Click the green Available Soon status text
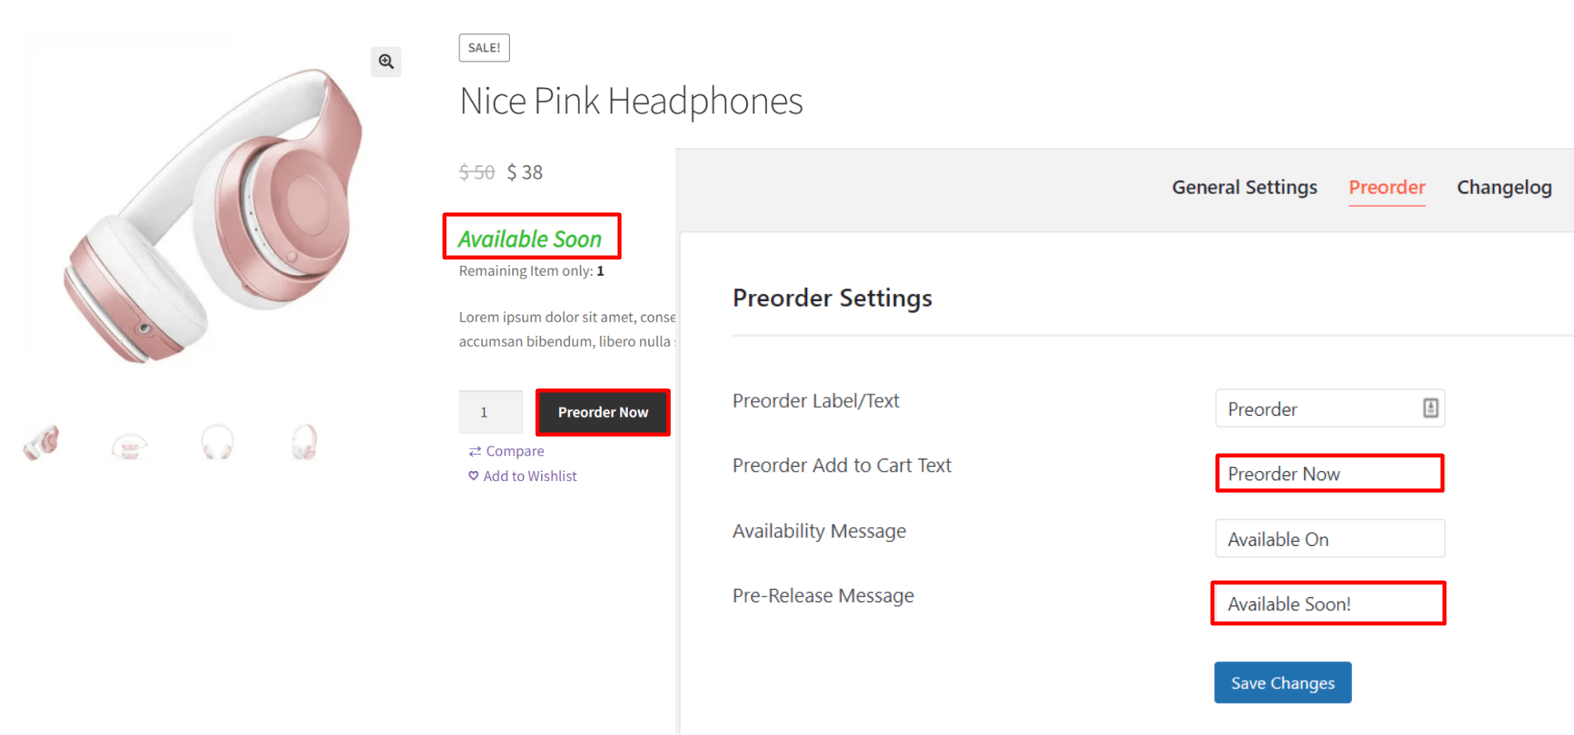The image size is (1574, 735). pyautogui.click(x=531, y=238)
